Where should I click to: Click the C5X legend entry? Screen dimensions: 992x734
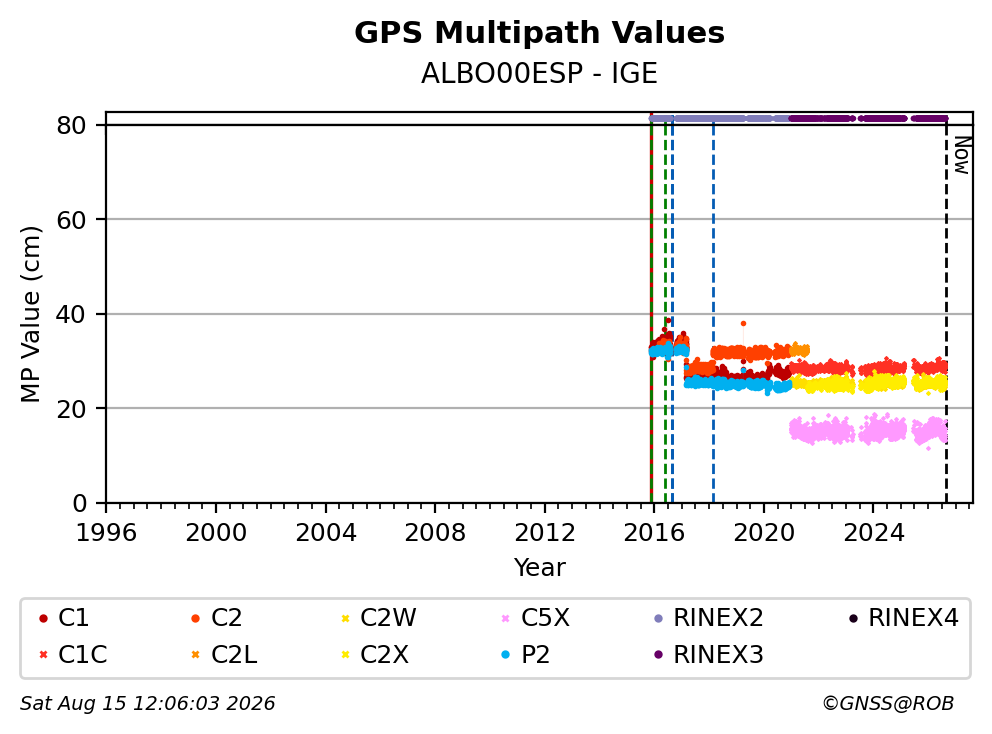click(535, 618)
